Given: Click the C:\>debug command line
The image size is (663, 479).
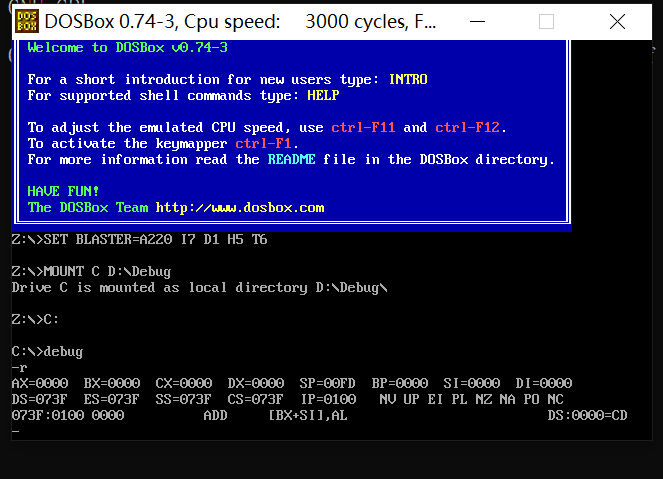Looking at the screenshot, I should (47, 352).
